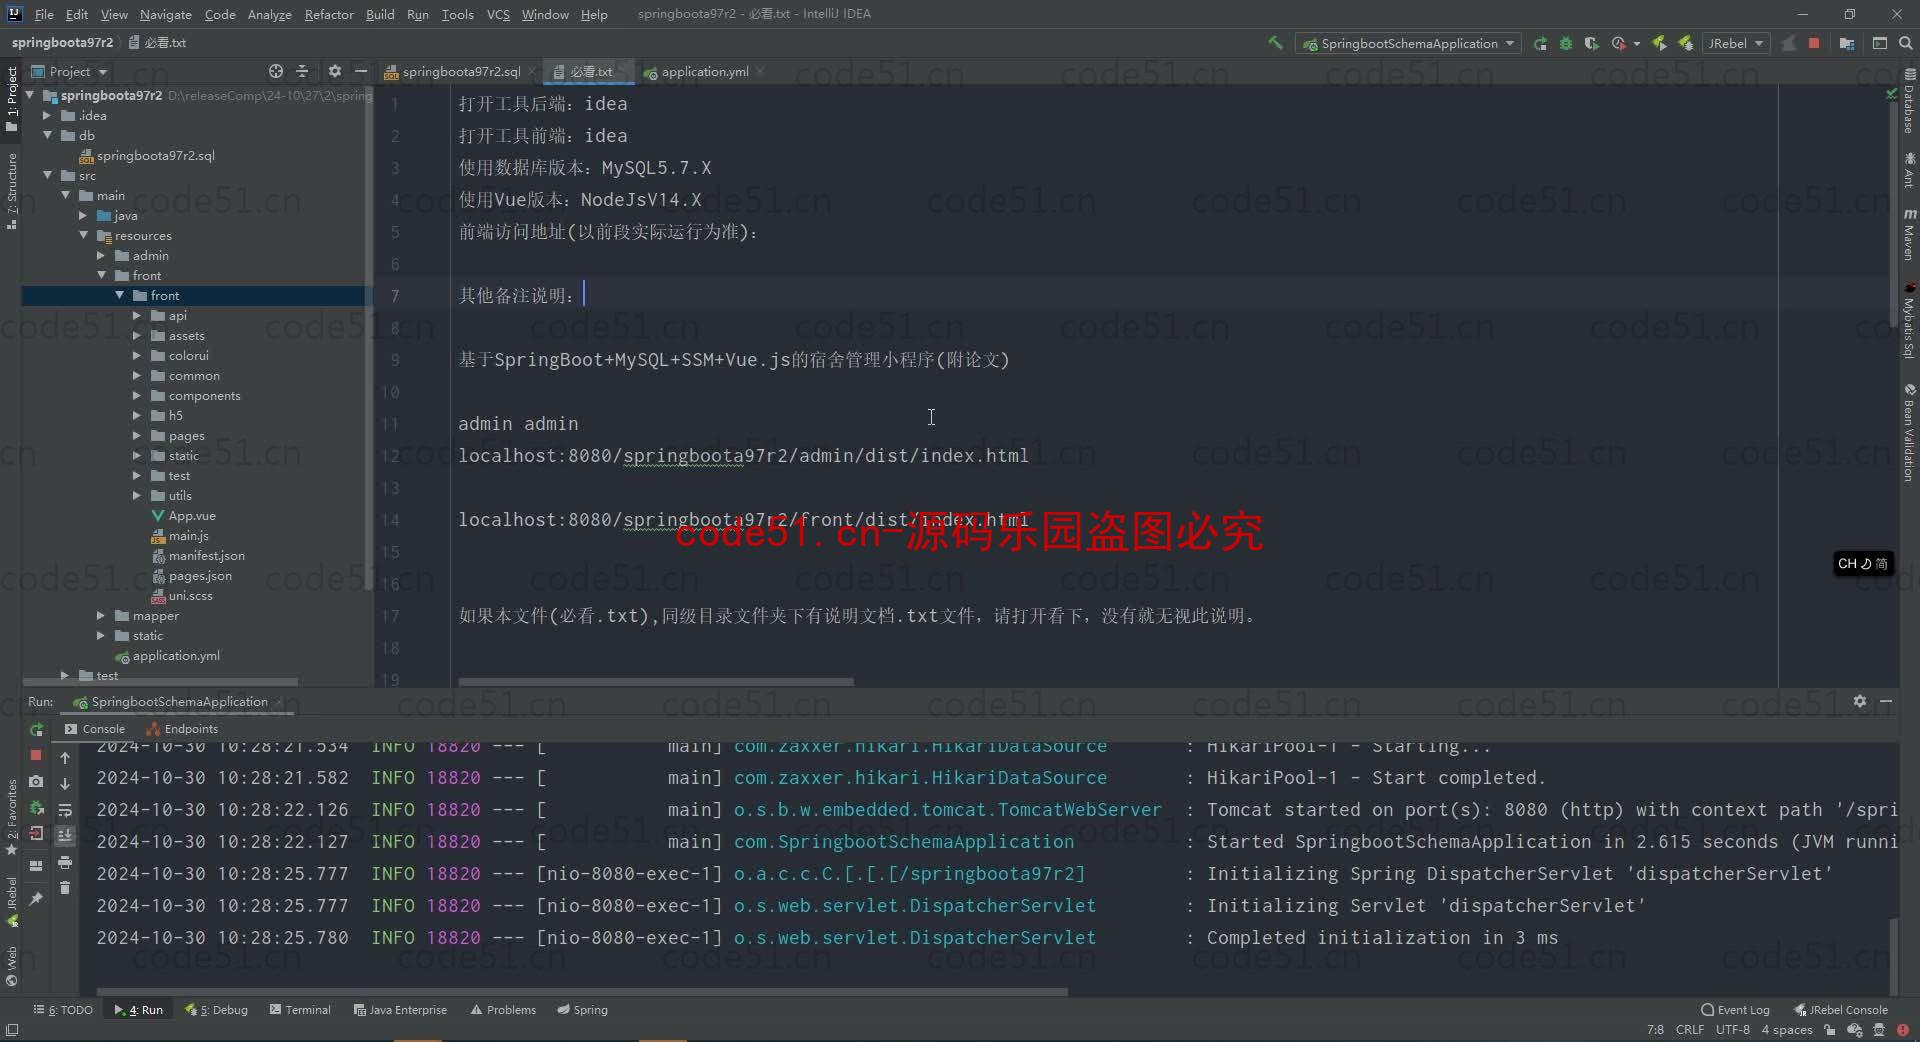Launch Run with JRebel rocket icon
Image resolution: width=1920 pixels, height=1042 pixels.
[x=1660, y=43]
